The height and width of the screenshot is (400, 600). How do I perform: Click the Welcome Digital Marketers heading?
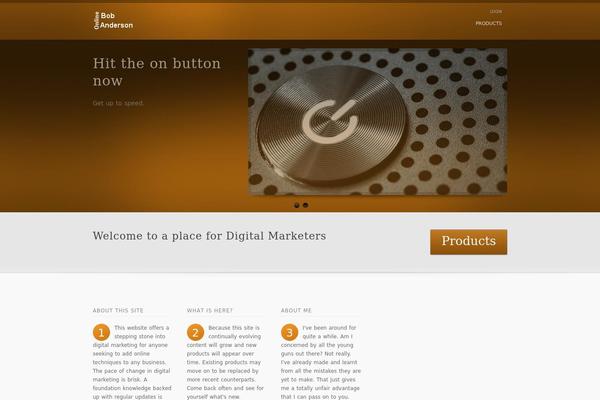[x=209, y=236]
